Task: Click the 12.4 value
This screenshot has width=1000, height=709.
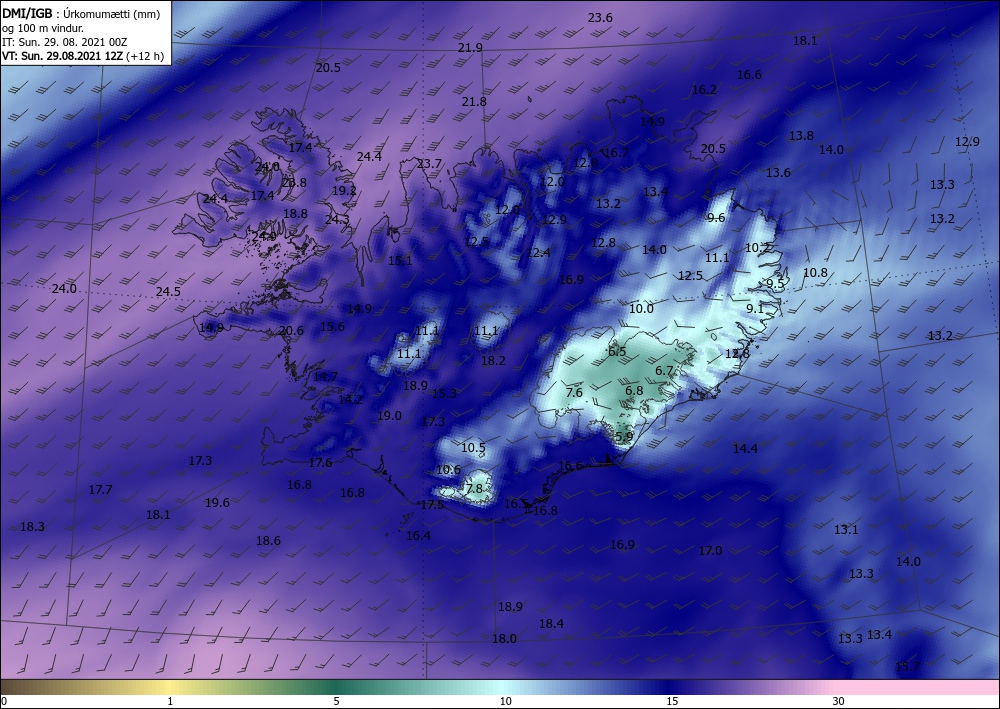Action: (x=538, y=253)
